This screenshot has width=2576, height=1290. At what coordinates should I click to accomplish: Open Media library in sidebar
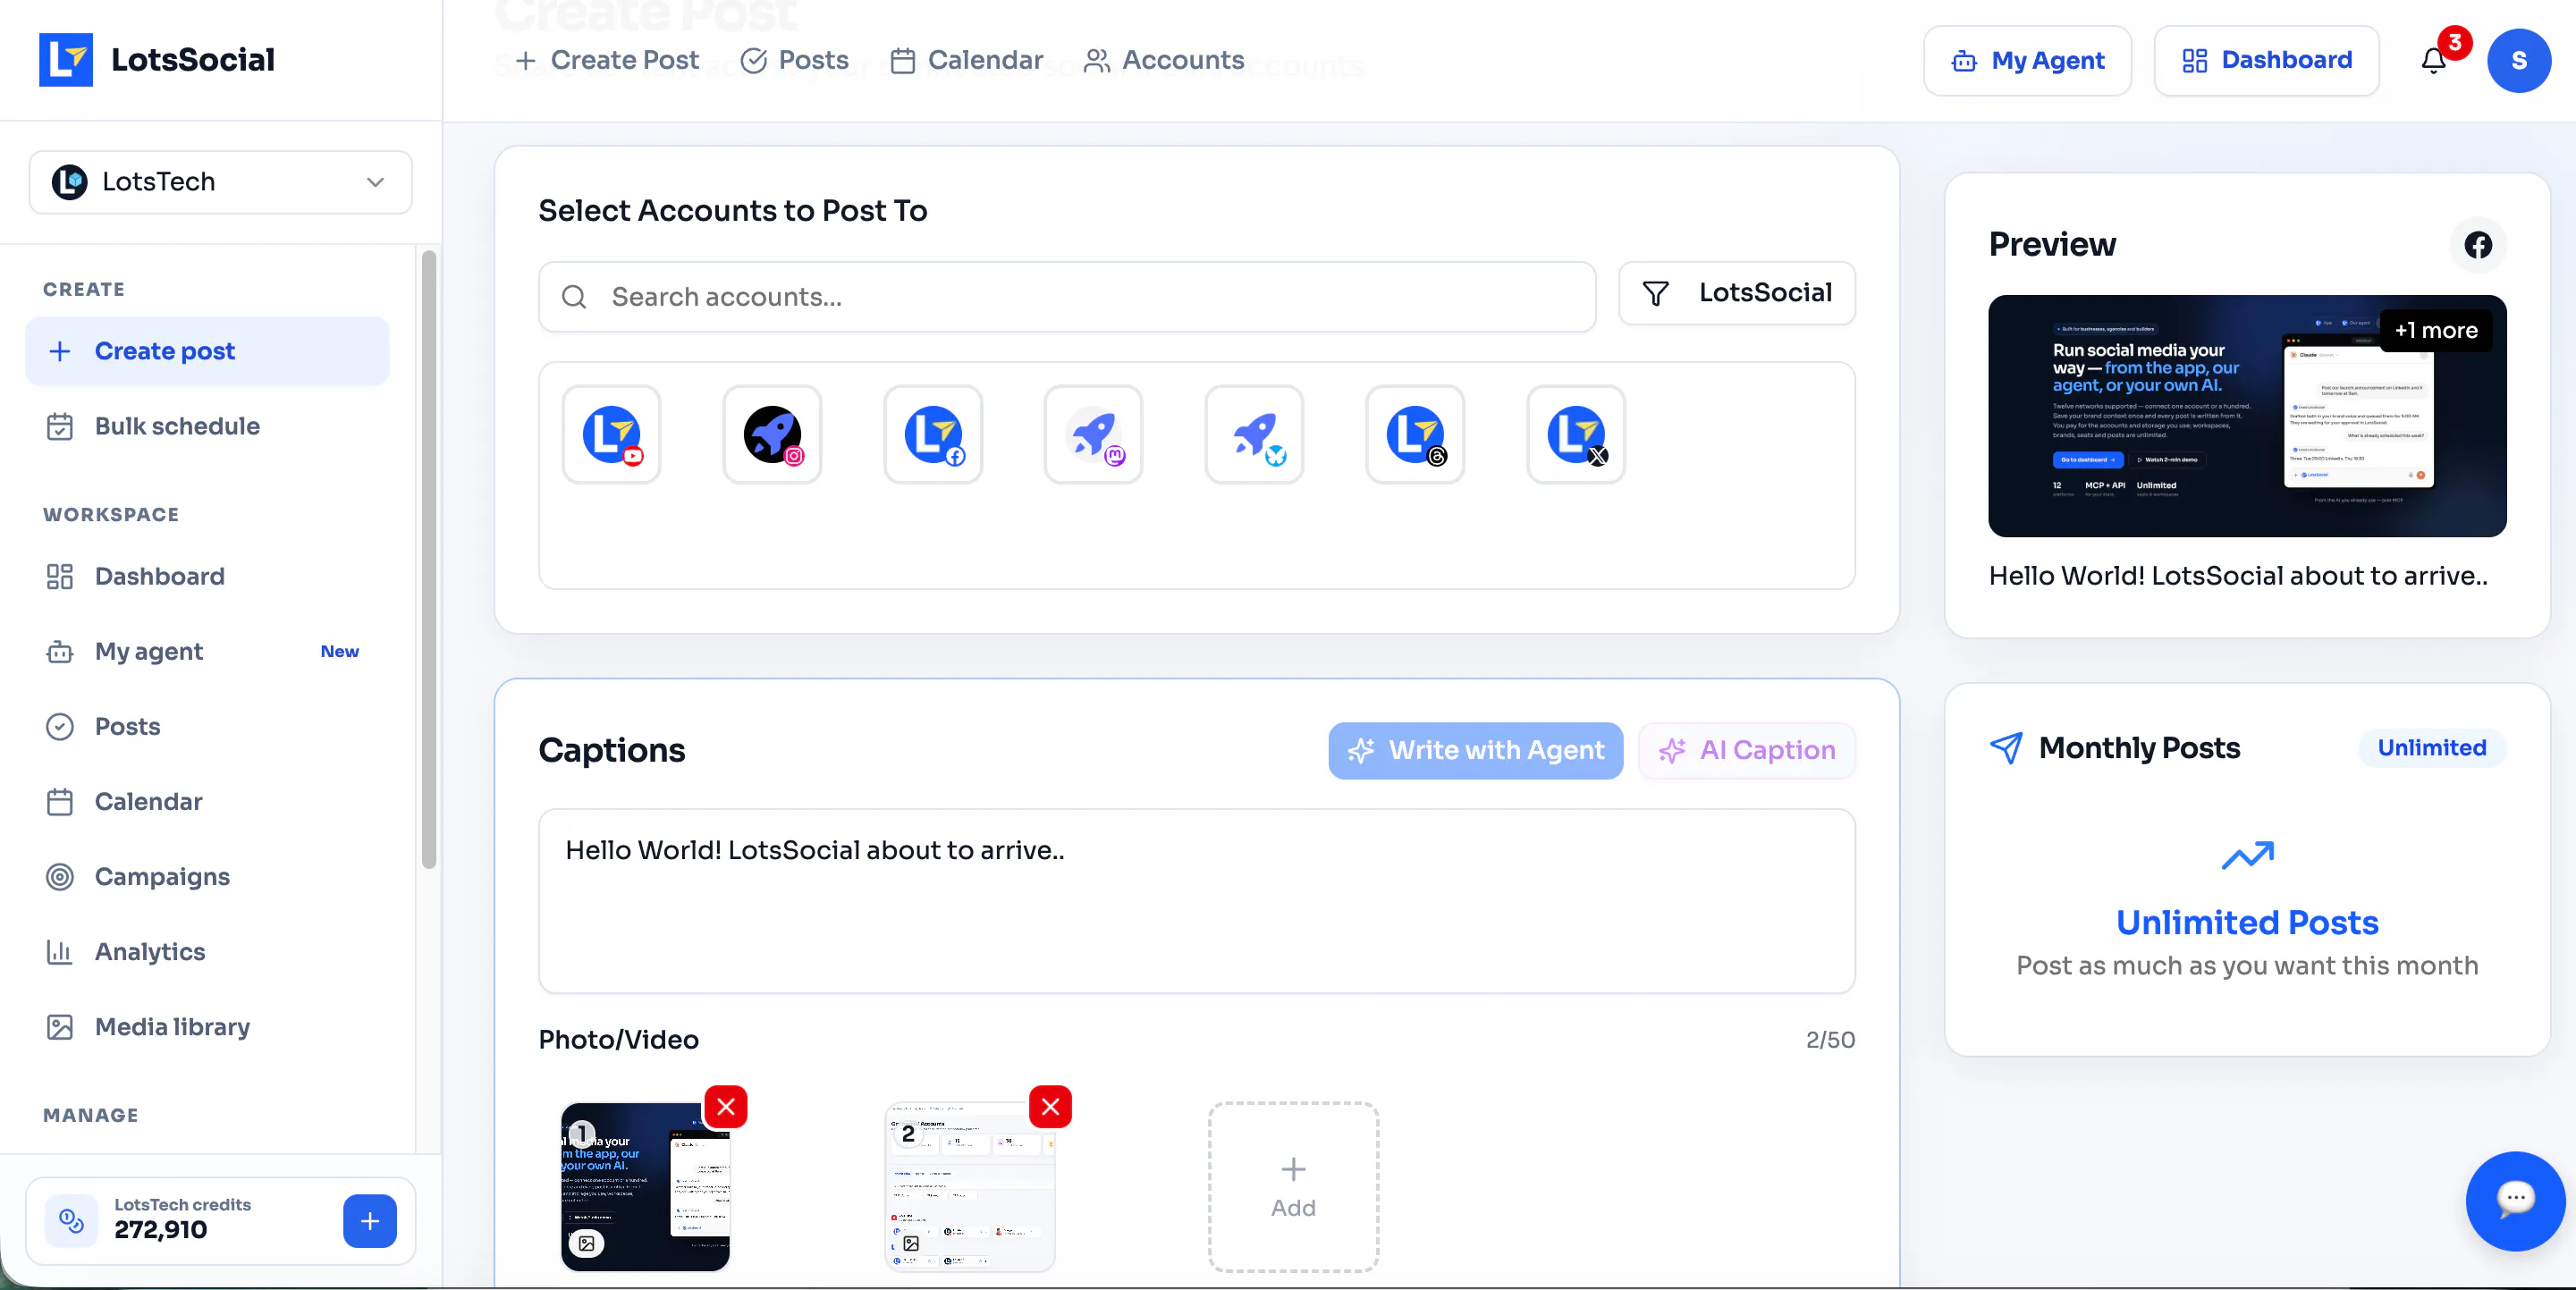207,1026
